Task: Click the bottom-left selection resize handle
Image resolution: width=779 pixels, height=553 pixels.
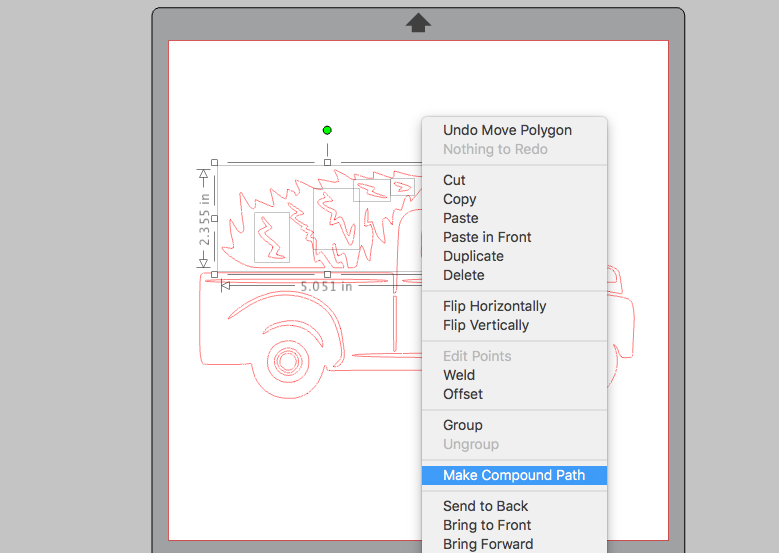Action: click(215, 274)
